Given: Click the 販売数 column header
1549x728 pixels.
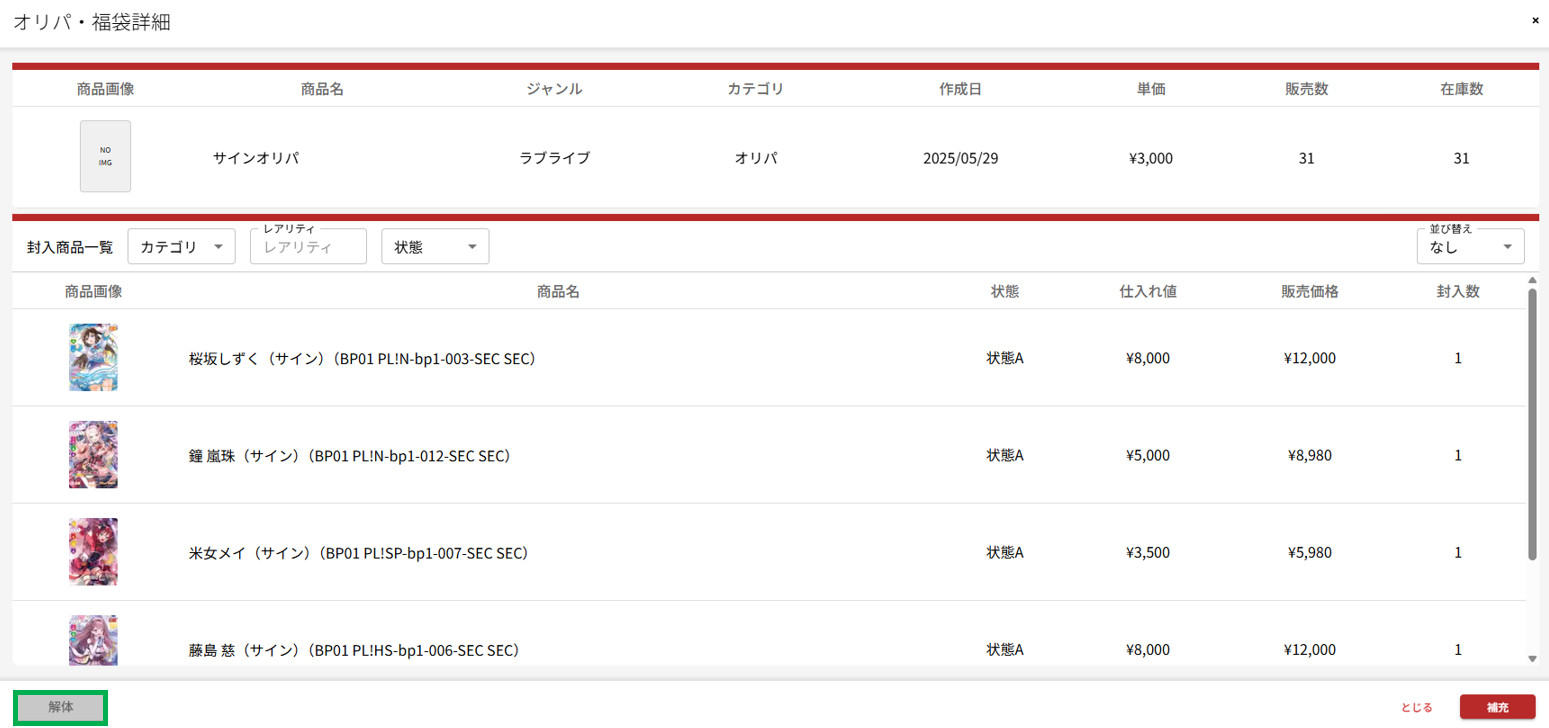Looking at the screenshot, I should click(x=1307, y=89).
